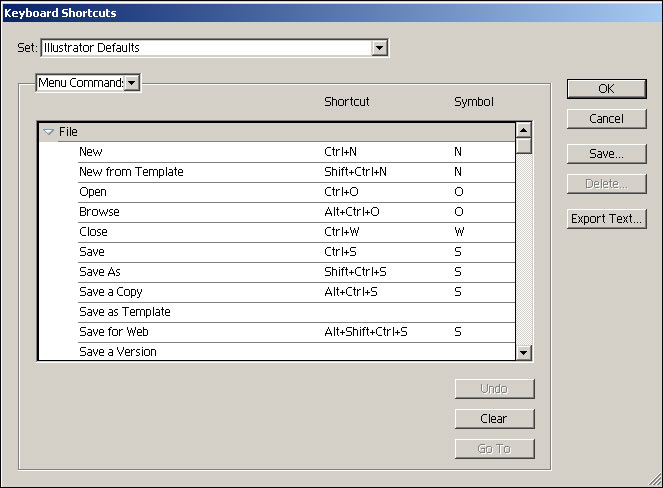Click the Alt+Ctrl+S shortcut cell
Image resolution: width=663 pixels, height=488 pixels.
tap(351, 292)
